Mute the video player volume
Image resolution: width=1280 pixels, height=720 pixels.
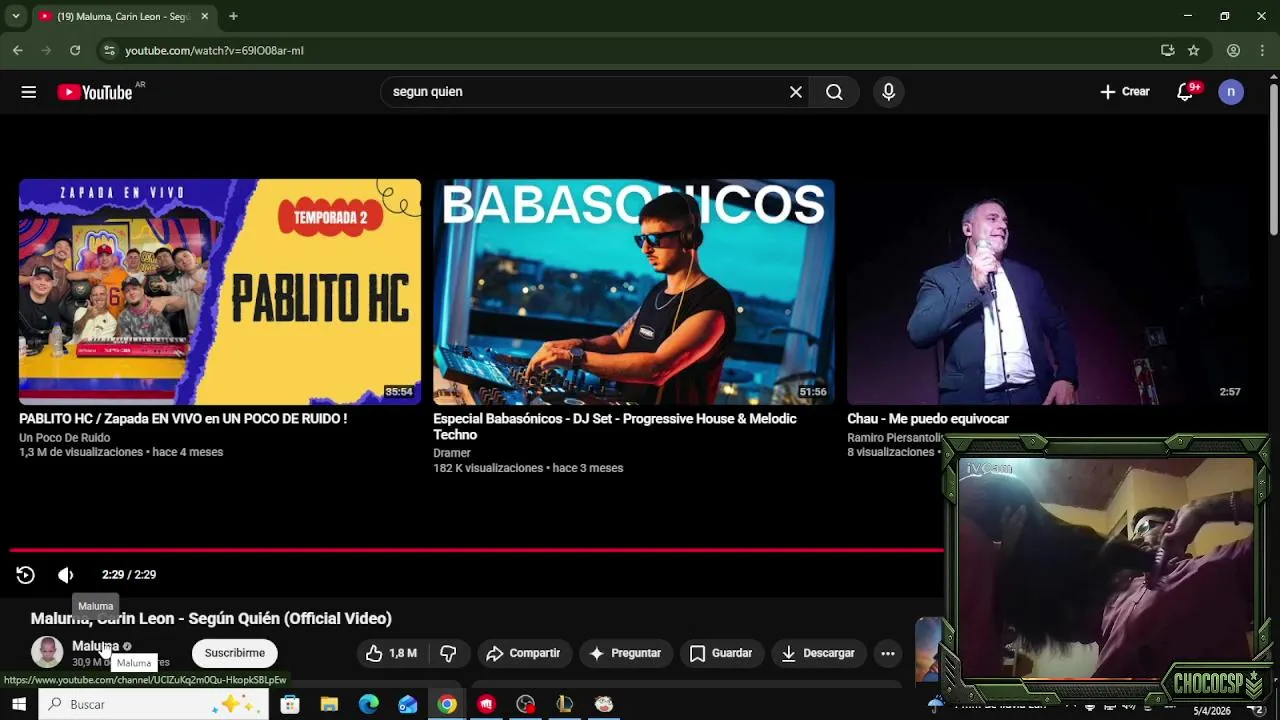pos(66,575)
